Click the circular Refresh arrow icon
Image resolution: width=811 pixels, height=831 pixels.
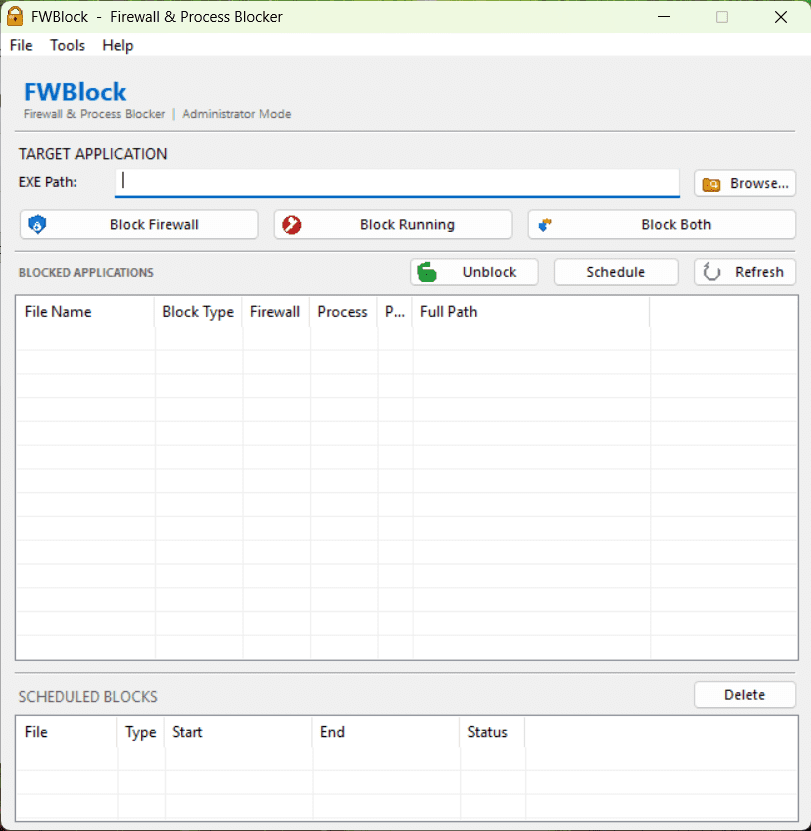711,272
